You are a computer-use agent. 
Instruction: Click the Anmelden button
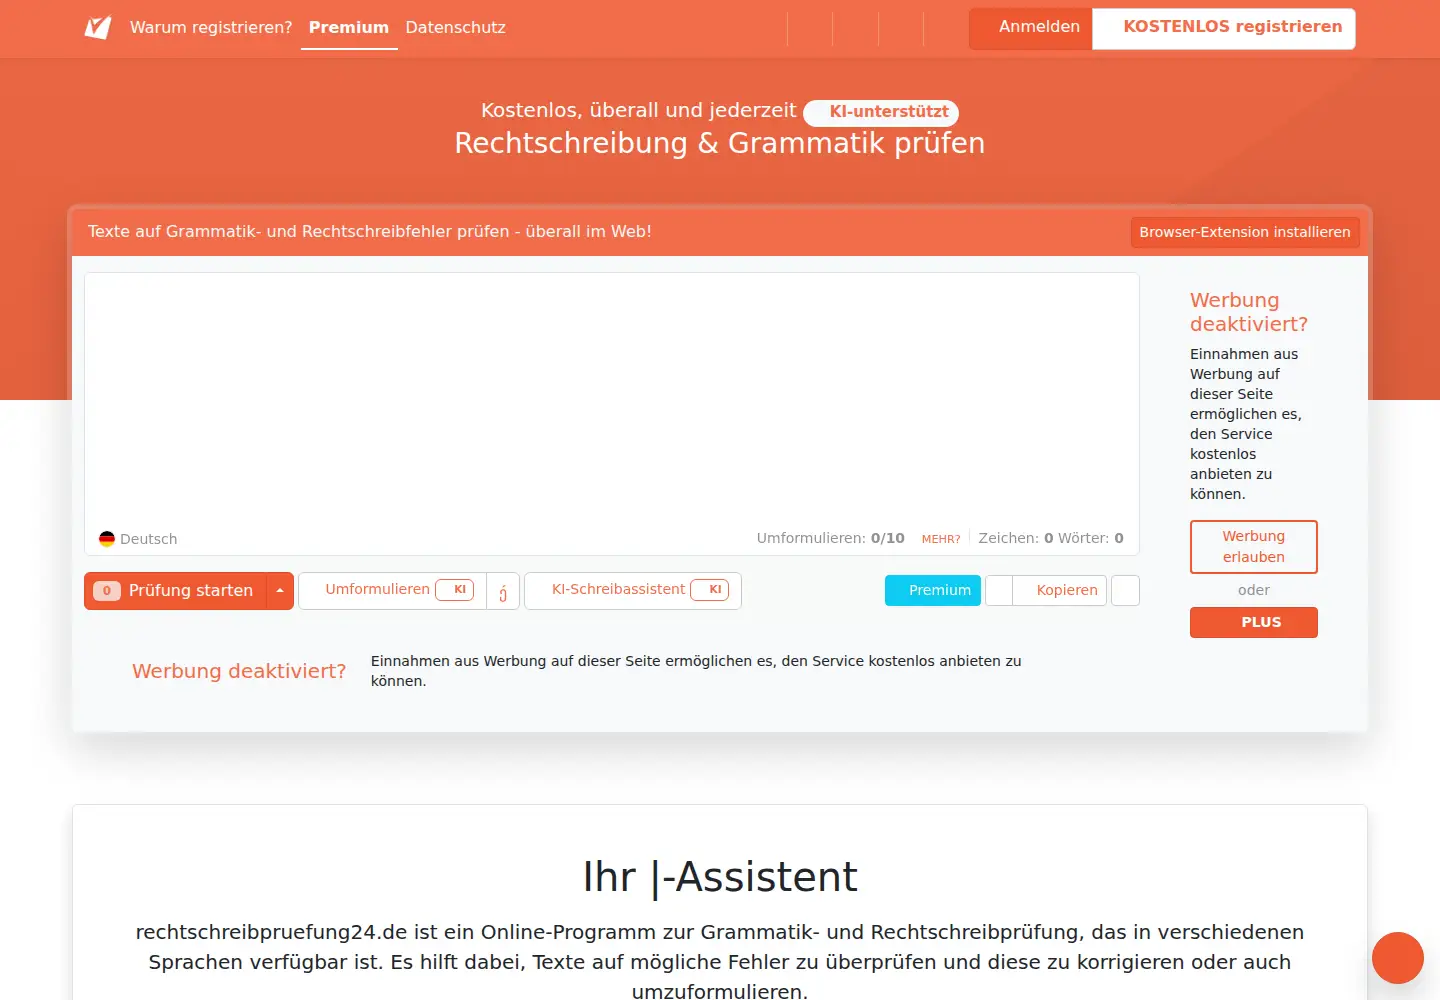[x=1031, y=28]
